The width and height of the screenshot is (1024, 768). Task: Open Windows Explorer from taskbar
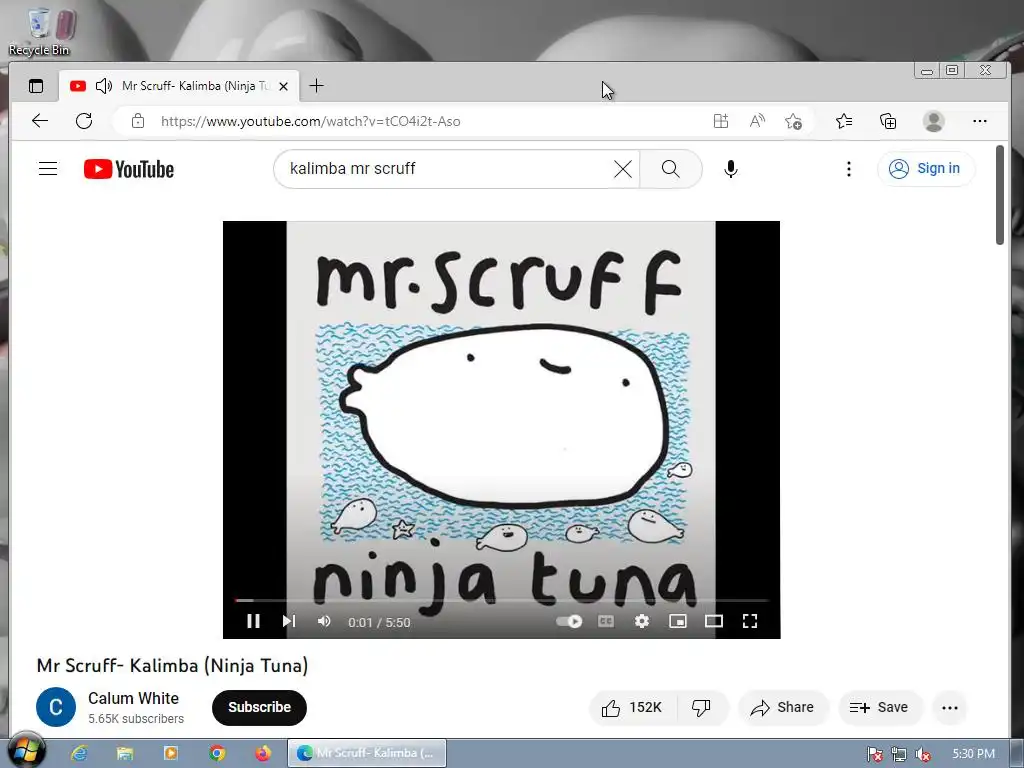tap(125, 753)
